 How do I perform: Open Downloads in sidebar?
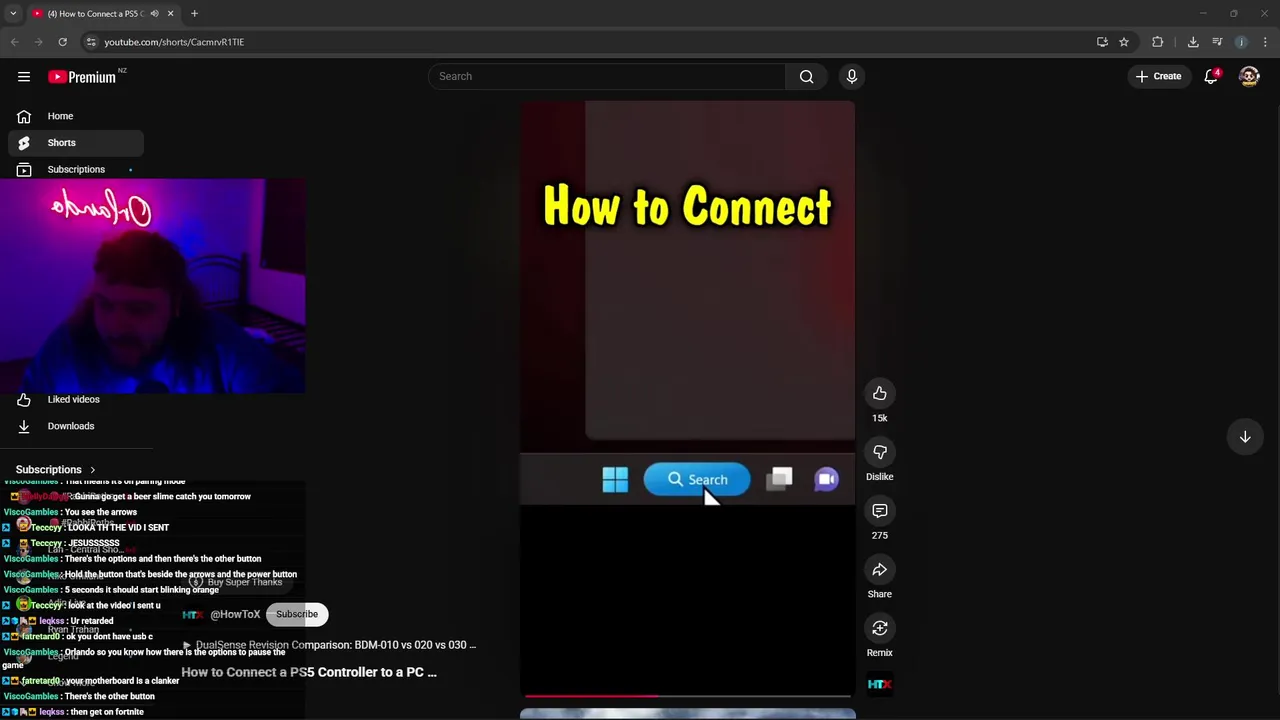click(x=76, y=426)
